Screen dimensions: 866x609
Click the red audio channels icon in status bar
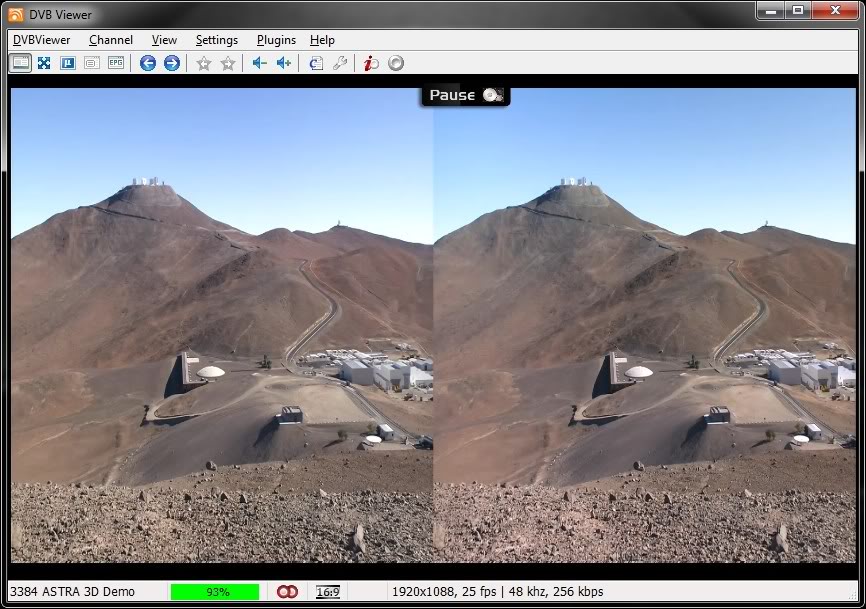[287, 592]
